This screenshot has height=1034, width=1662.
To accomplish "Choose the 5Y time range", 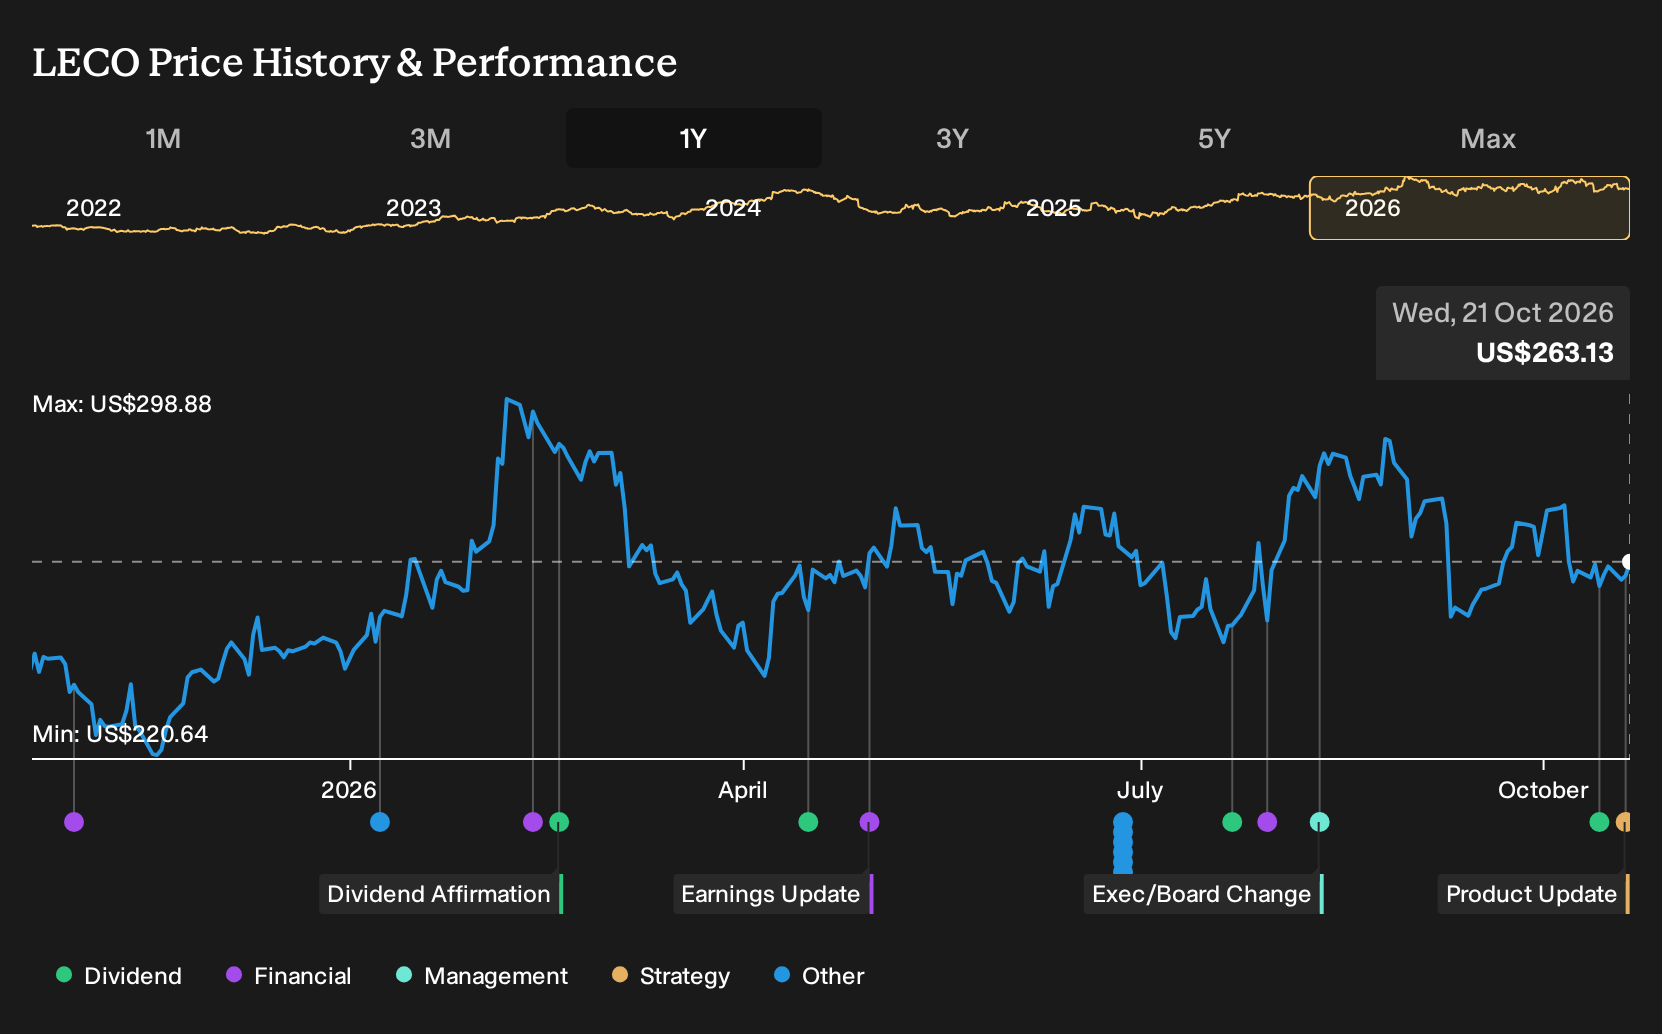I will [x=1214, y=138].
